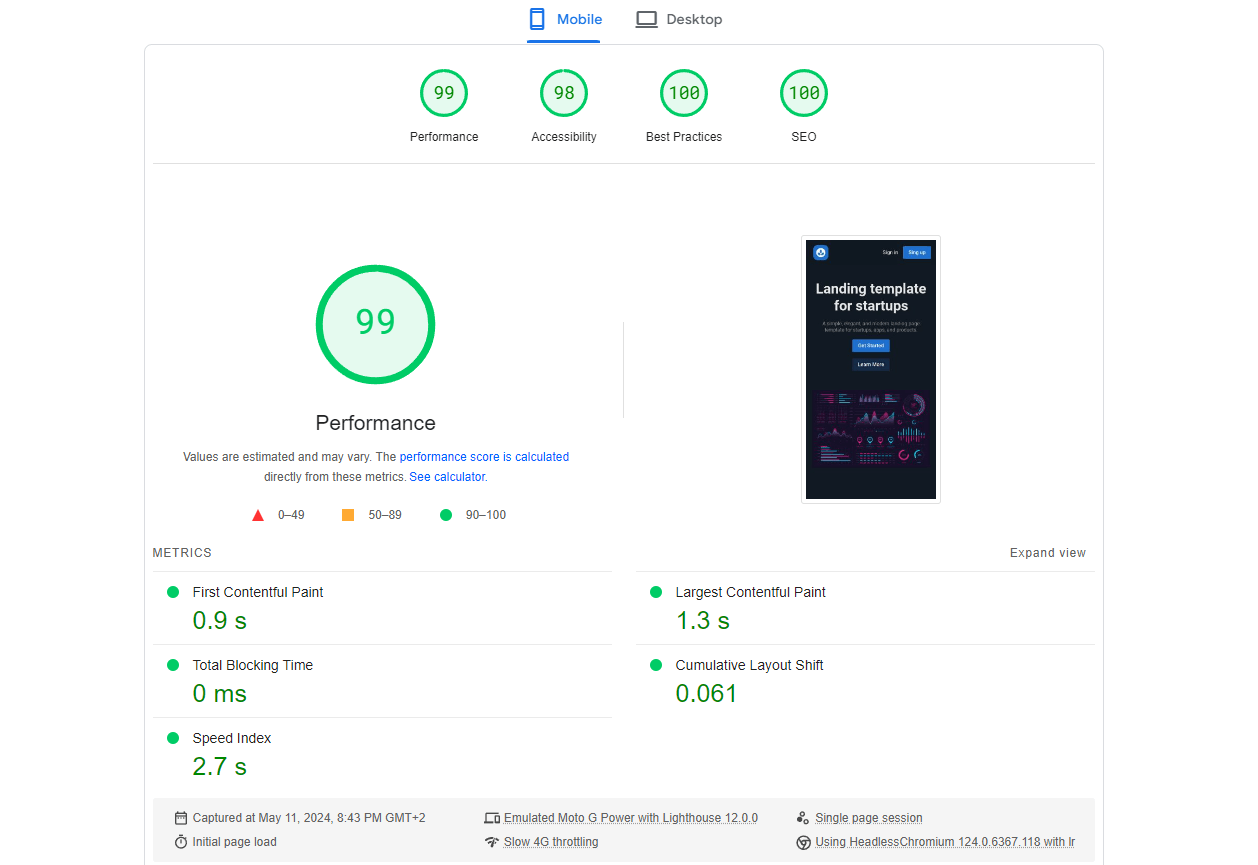
Task: Open the Performance 99 score gauge
Action: (444, 93)
